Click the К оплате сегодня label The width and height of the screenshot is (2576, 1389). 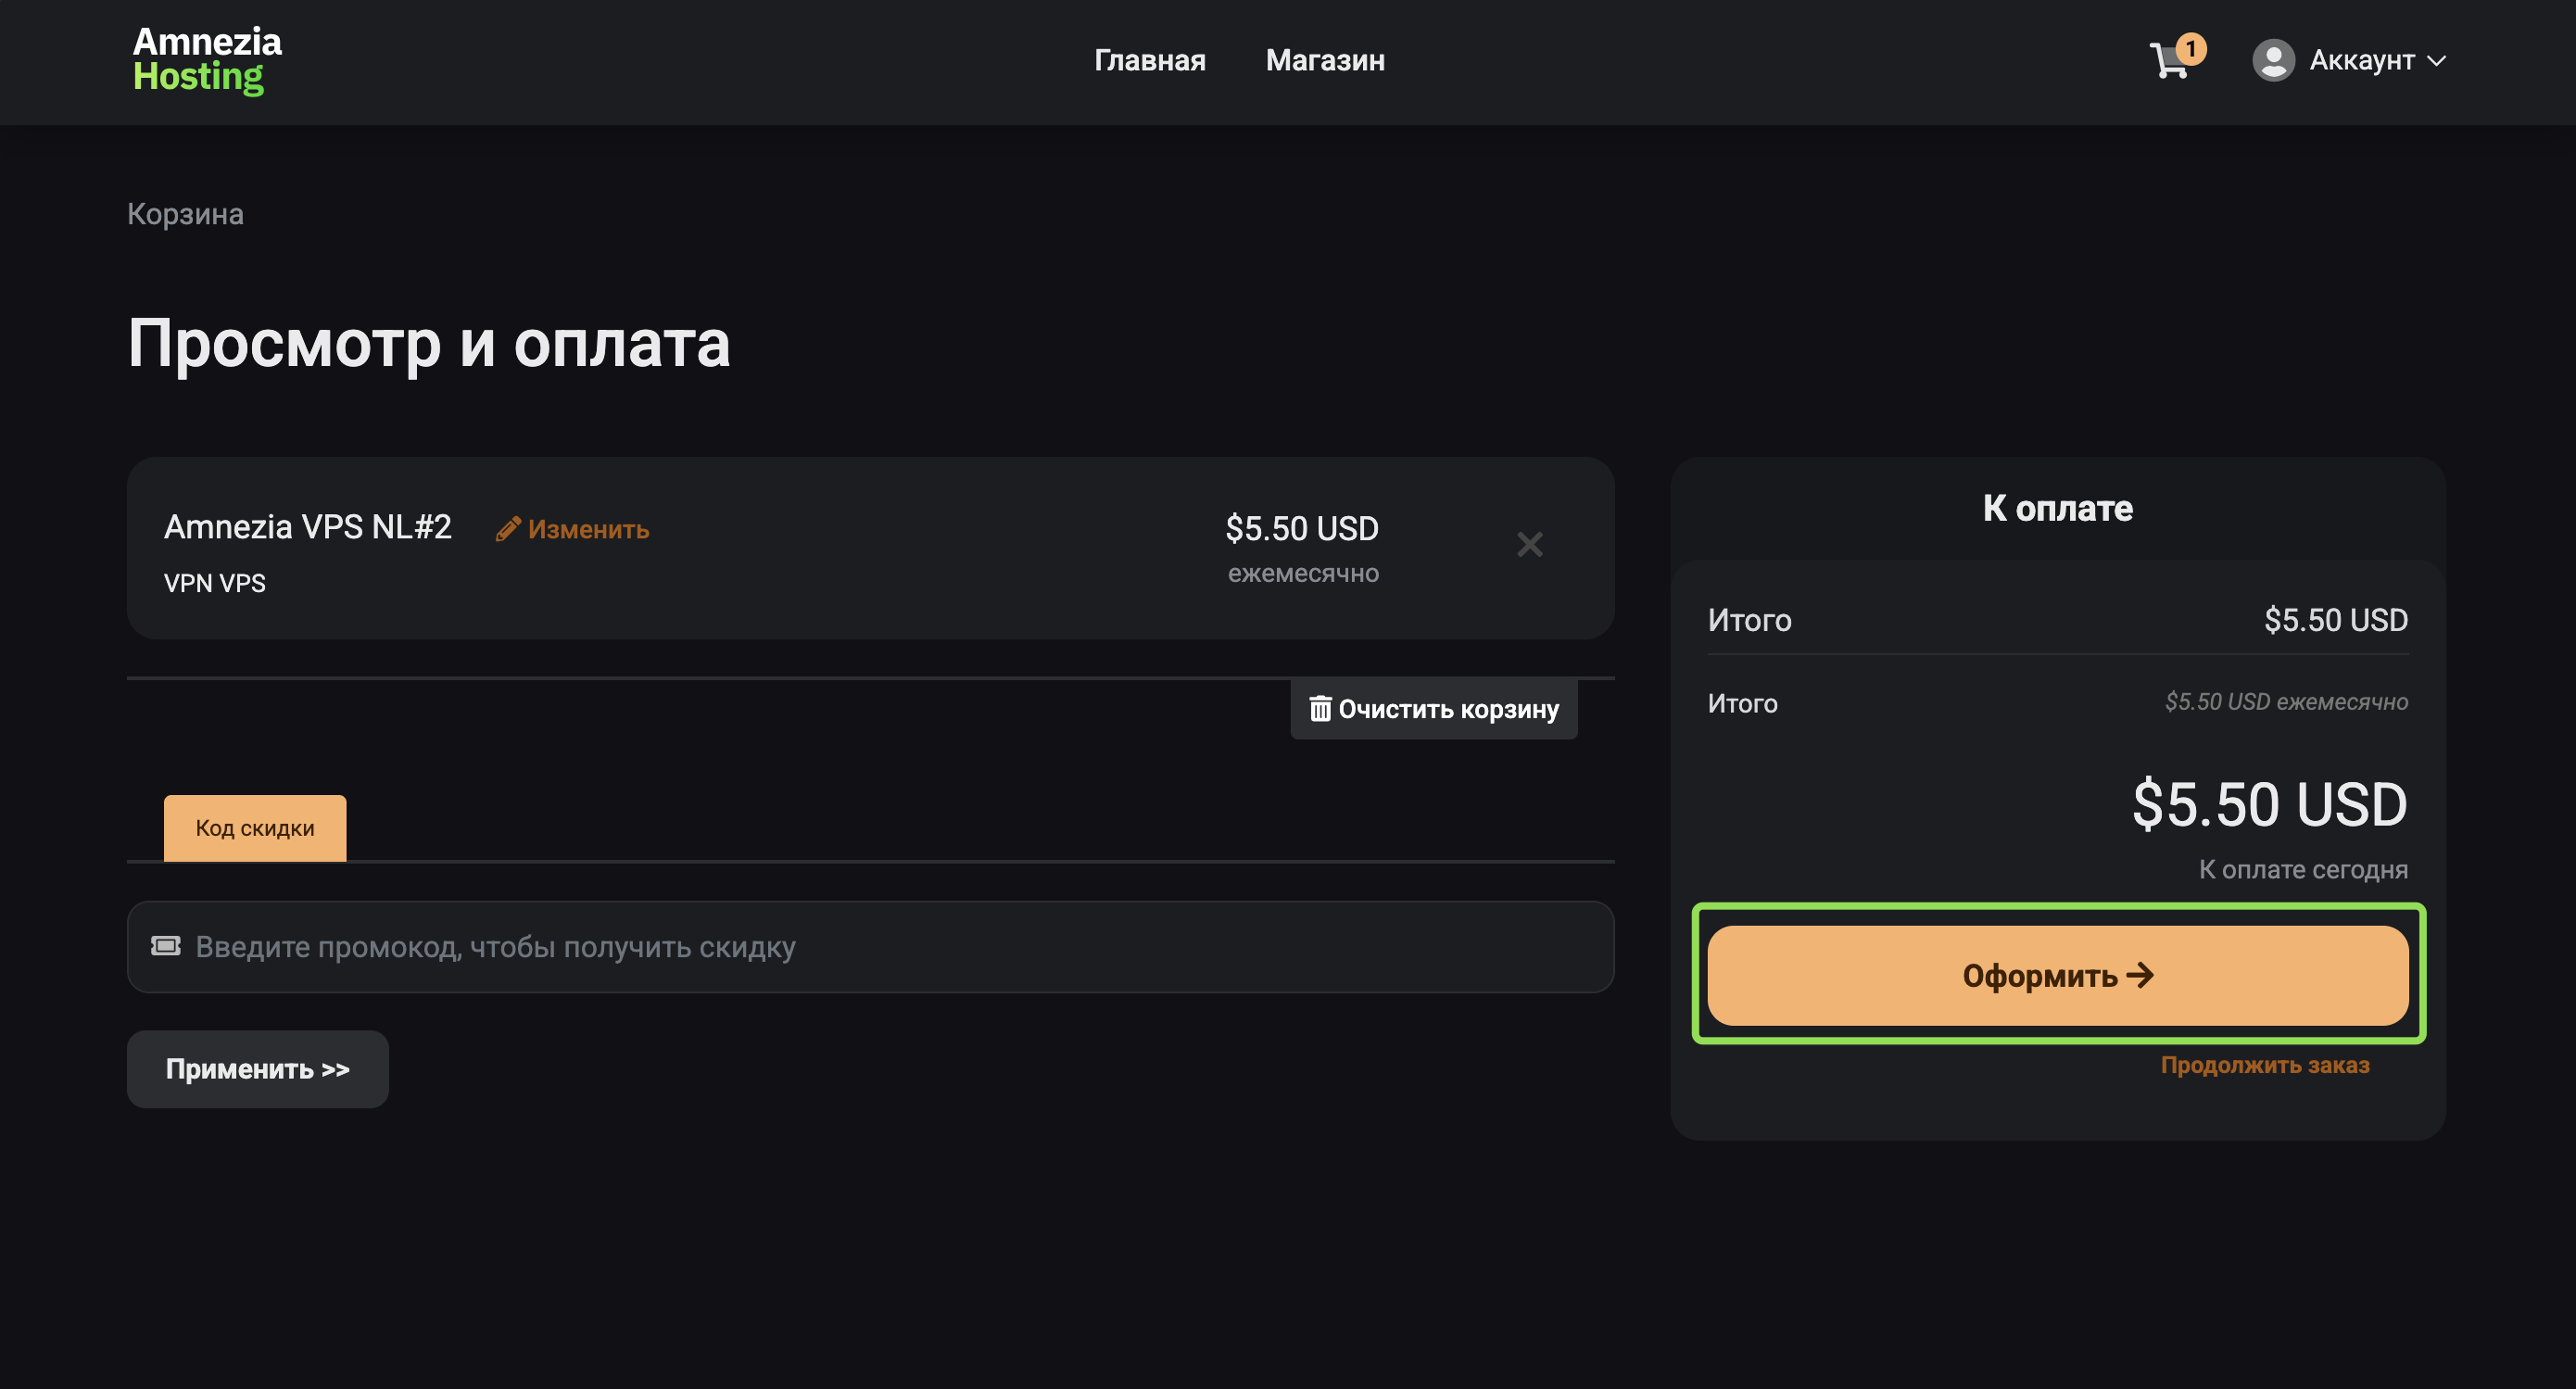2303,869
